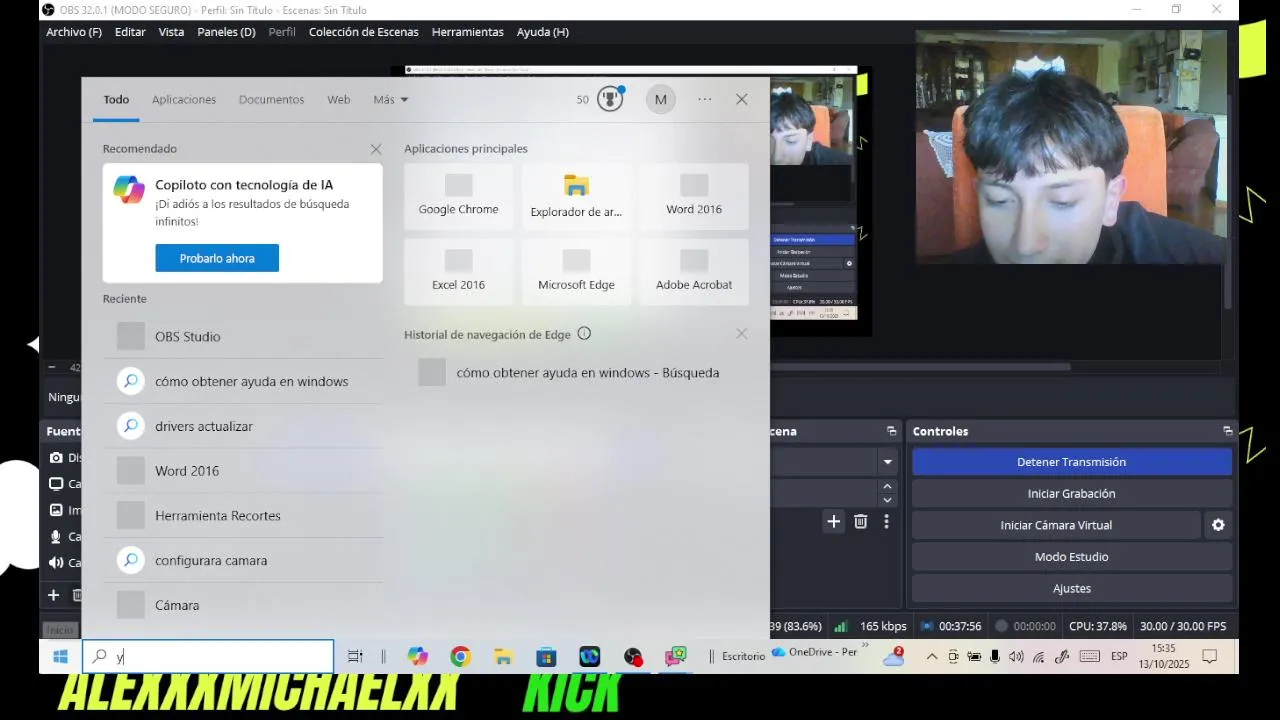The image size is (1280, 720).
Task: Zoom out preview with minus button
Action: pos(52,367)
